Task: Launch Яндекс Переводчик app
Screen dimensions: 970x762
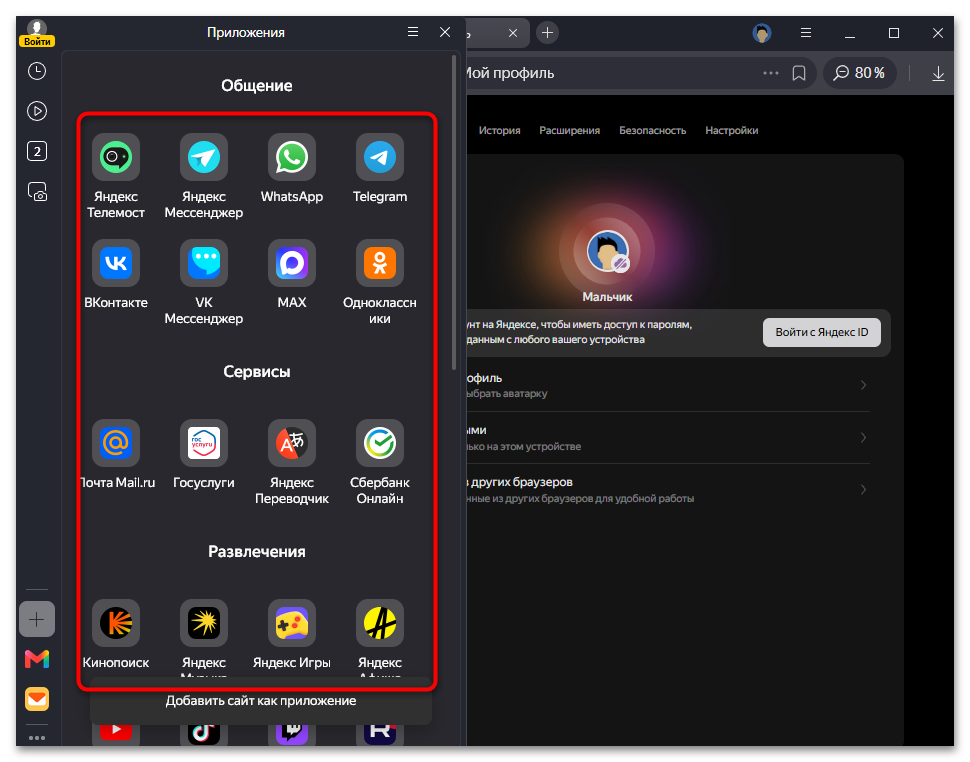Action: (x=291, y=443)
